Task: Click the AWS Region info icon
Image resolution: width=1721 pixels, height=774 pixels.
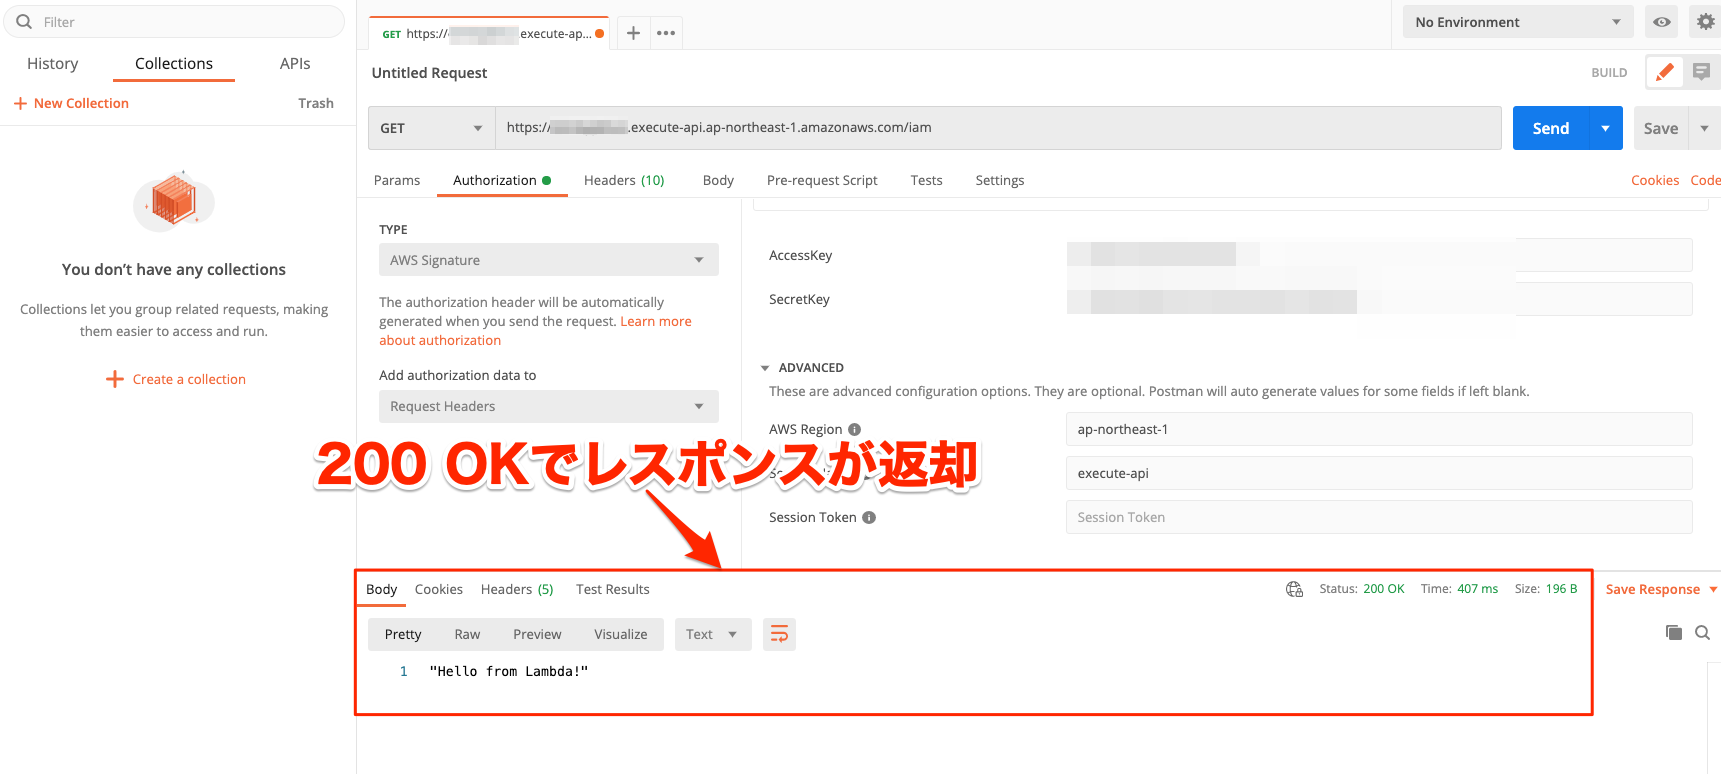Action: point(854,429)
